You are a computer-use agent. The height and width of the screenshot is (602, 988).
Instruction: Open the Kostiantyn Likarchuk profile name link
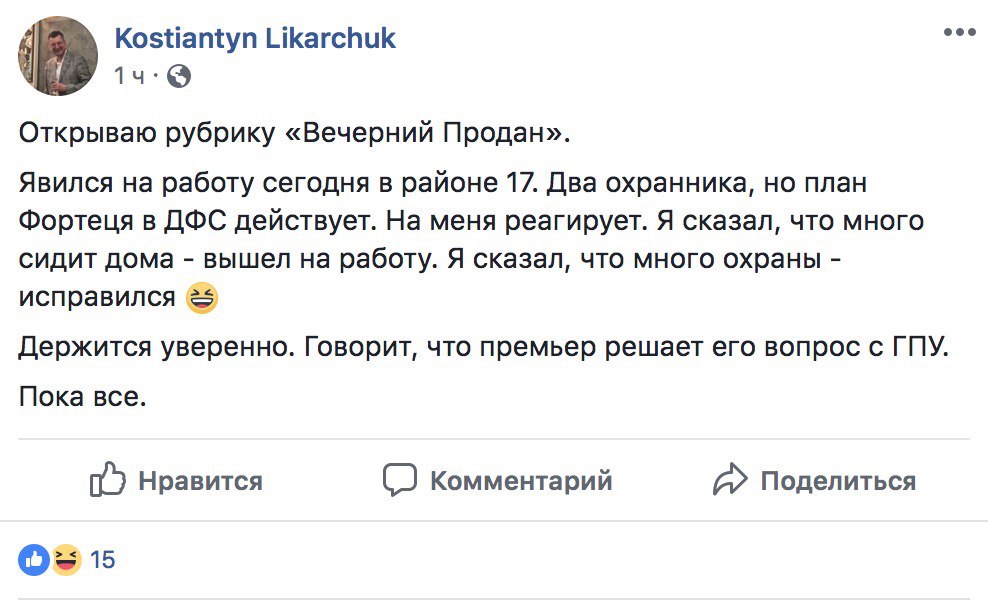coord(256,38)
